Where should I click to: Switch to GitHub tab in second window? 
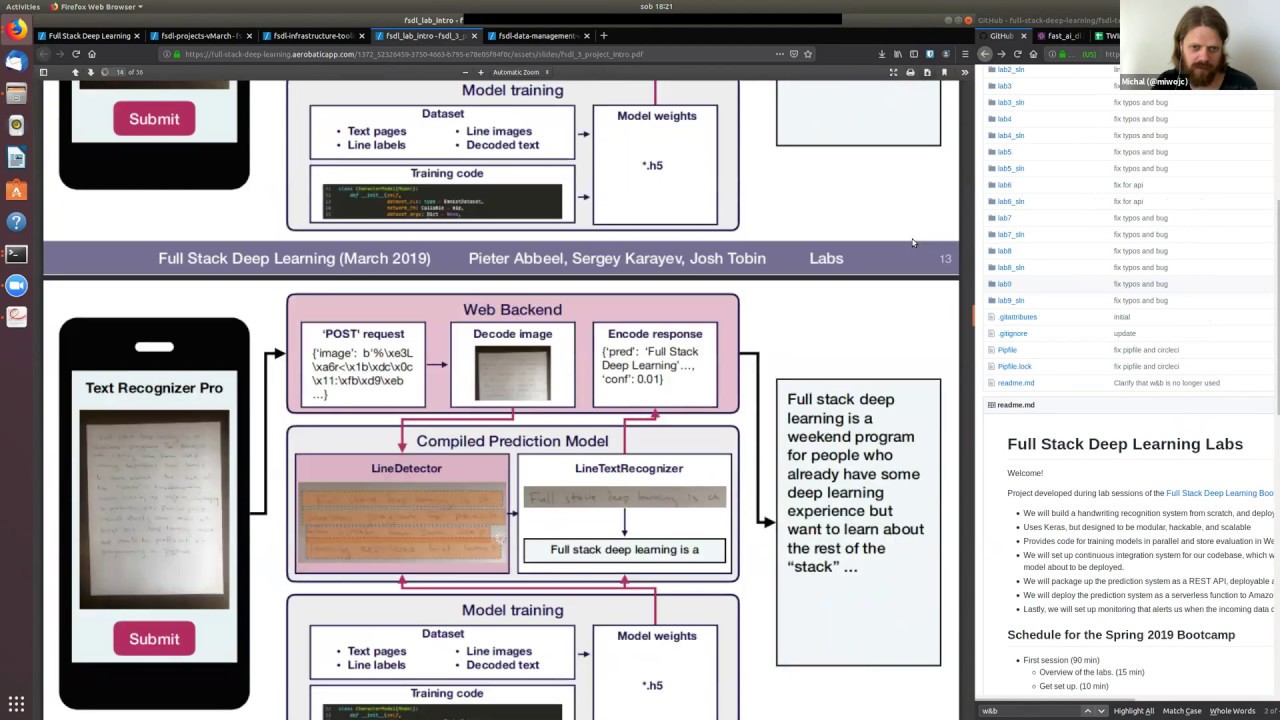(x=1003, y=36)
